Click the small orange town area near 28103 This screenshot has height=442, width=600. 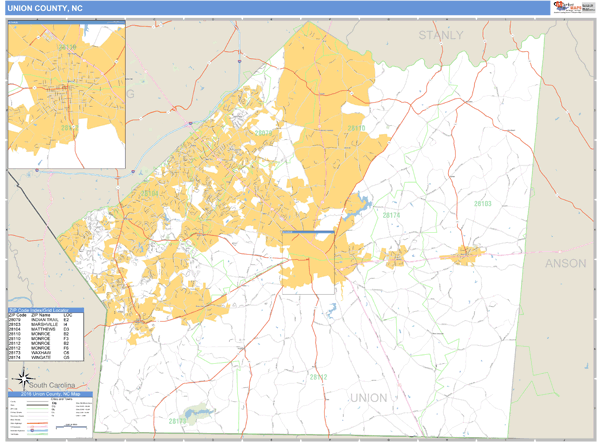[468, 253]
